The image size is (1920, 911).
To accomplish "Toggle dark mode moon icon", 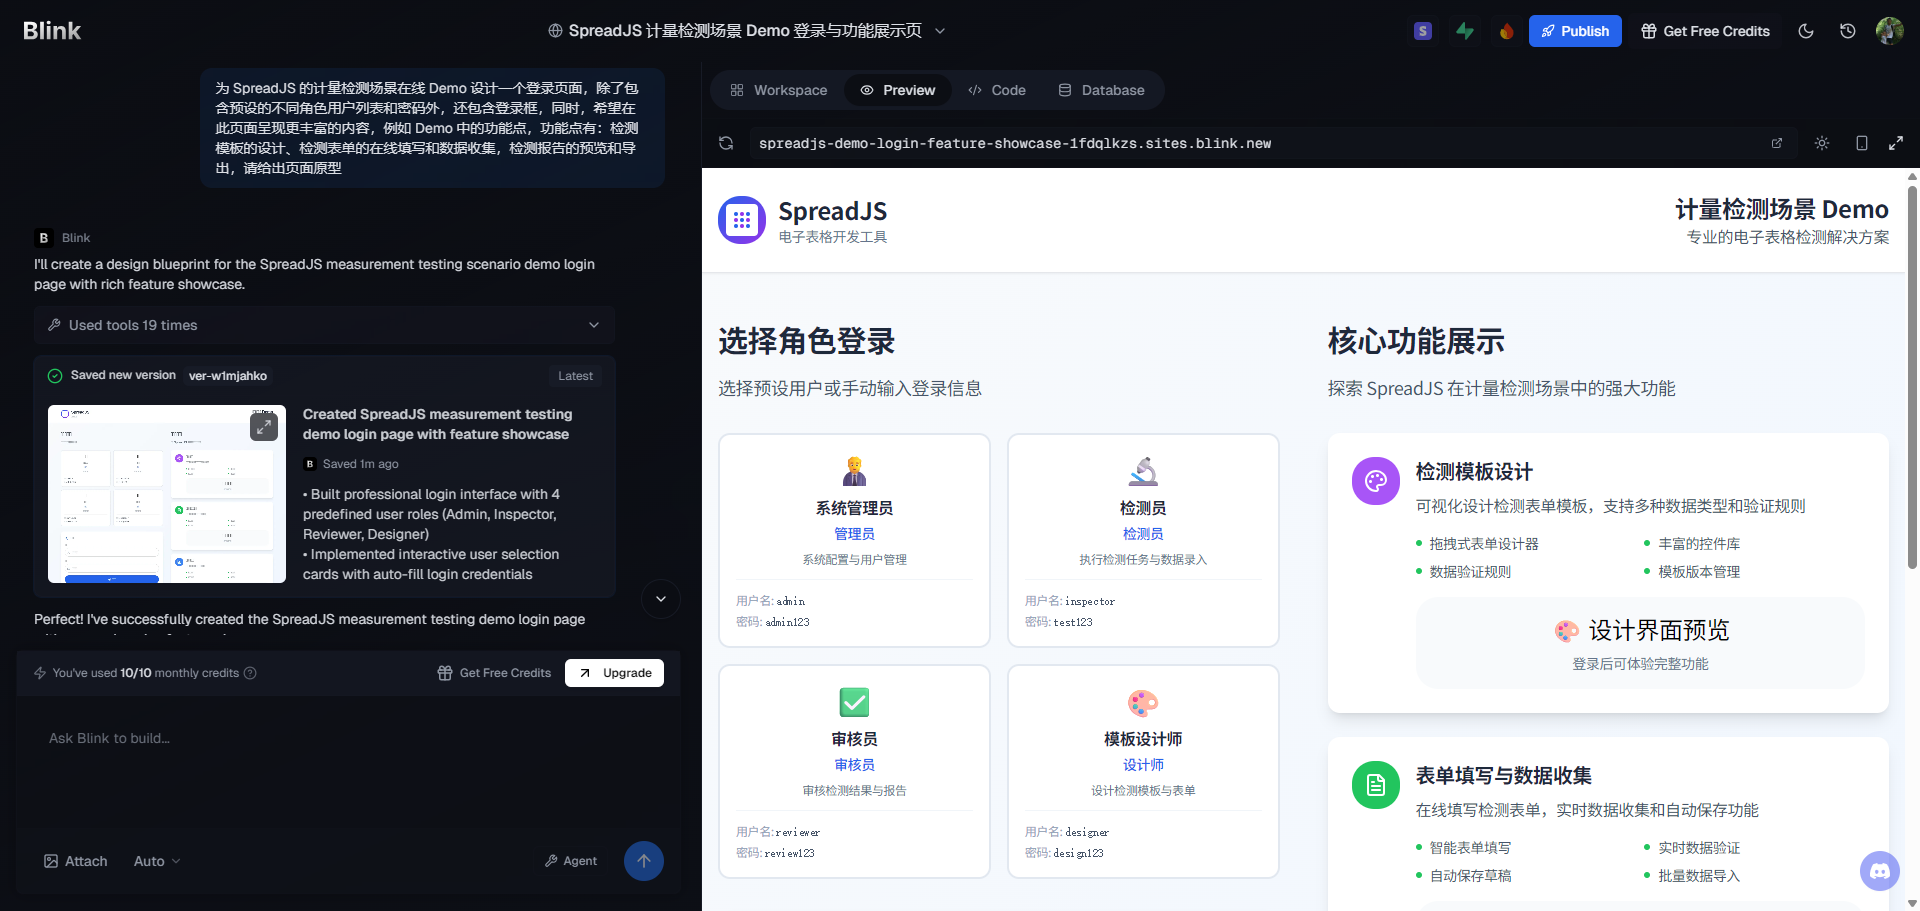I will 1806,31.
